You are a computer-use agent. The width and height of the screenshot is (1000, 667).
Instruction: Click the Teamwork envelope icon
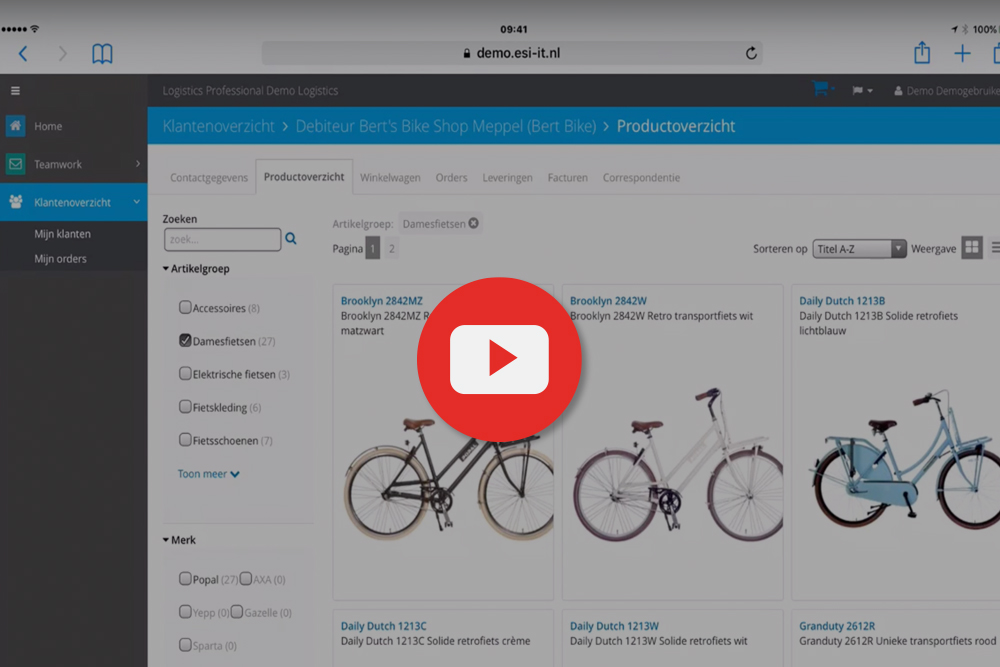coord(15,164)
